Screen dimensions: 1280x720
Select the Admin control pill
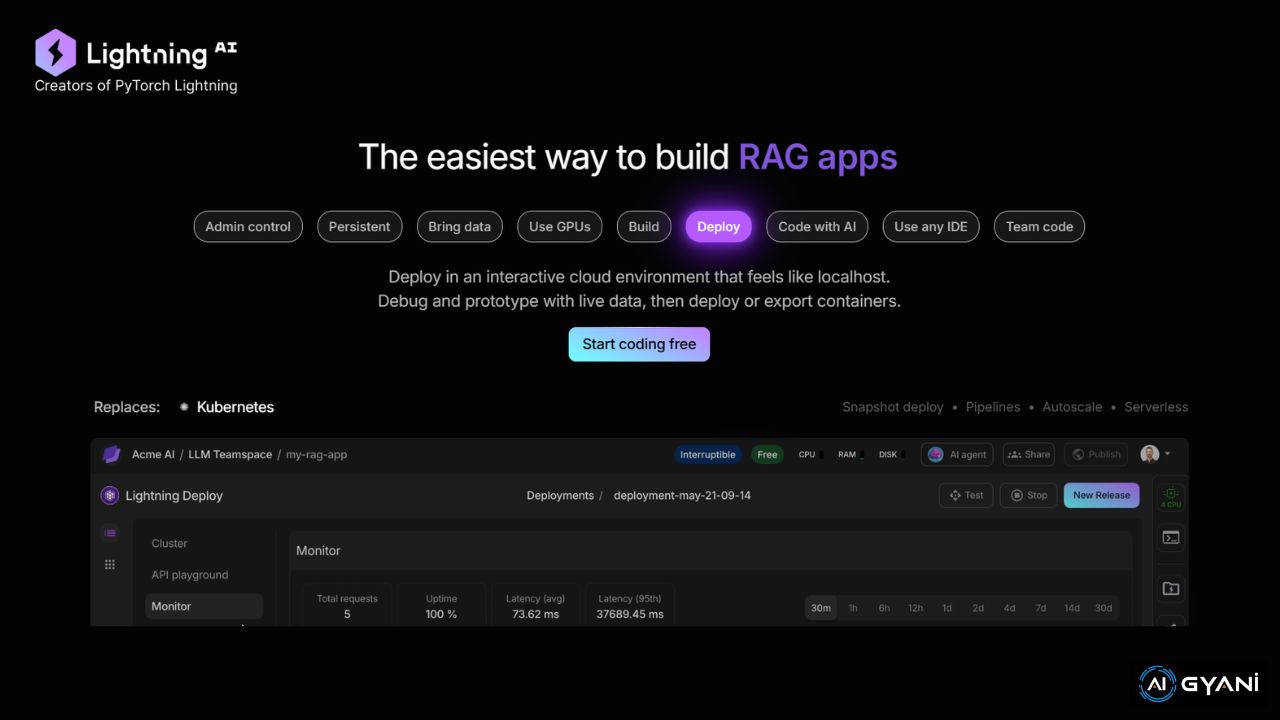pyautogui.click(x=248, y=226)
